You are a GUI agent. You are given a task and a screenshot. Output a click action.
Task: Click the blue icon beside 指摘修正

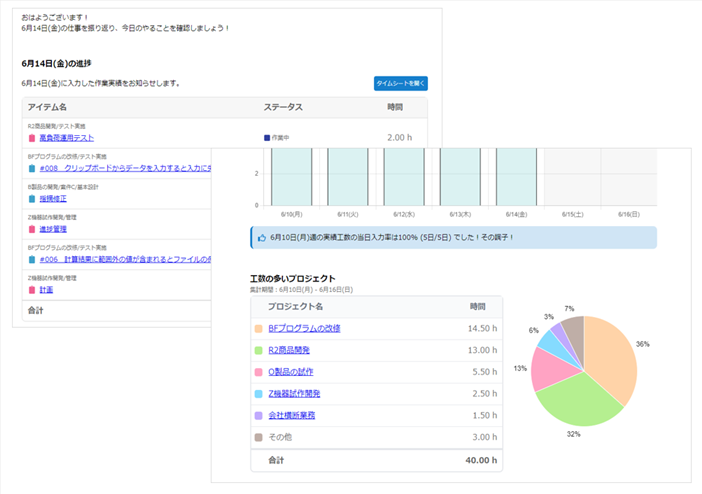click(x=32, y=199)
